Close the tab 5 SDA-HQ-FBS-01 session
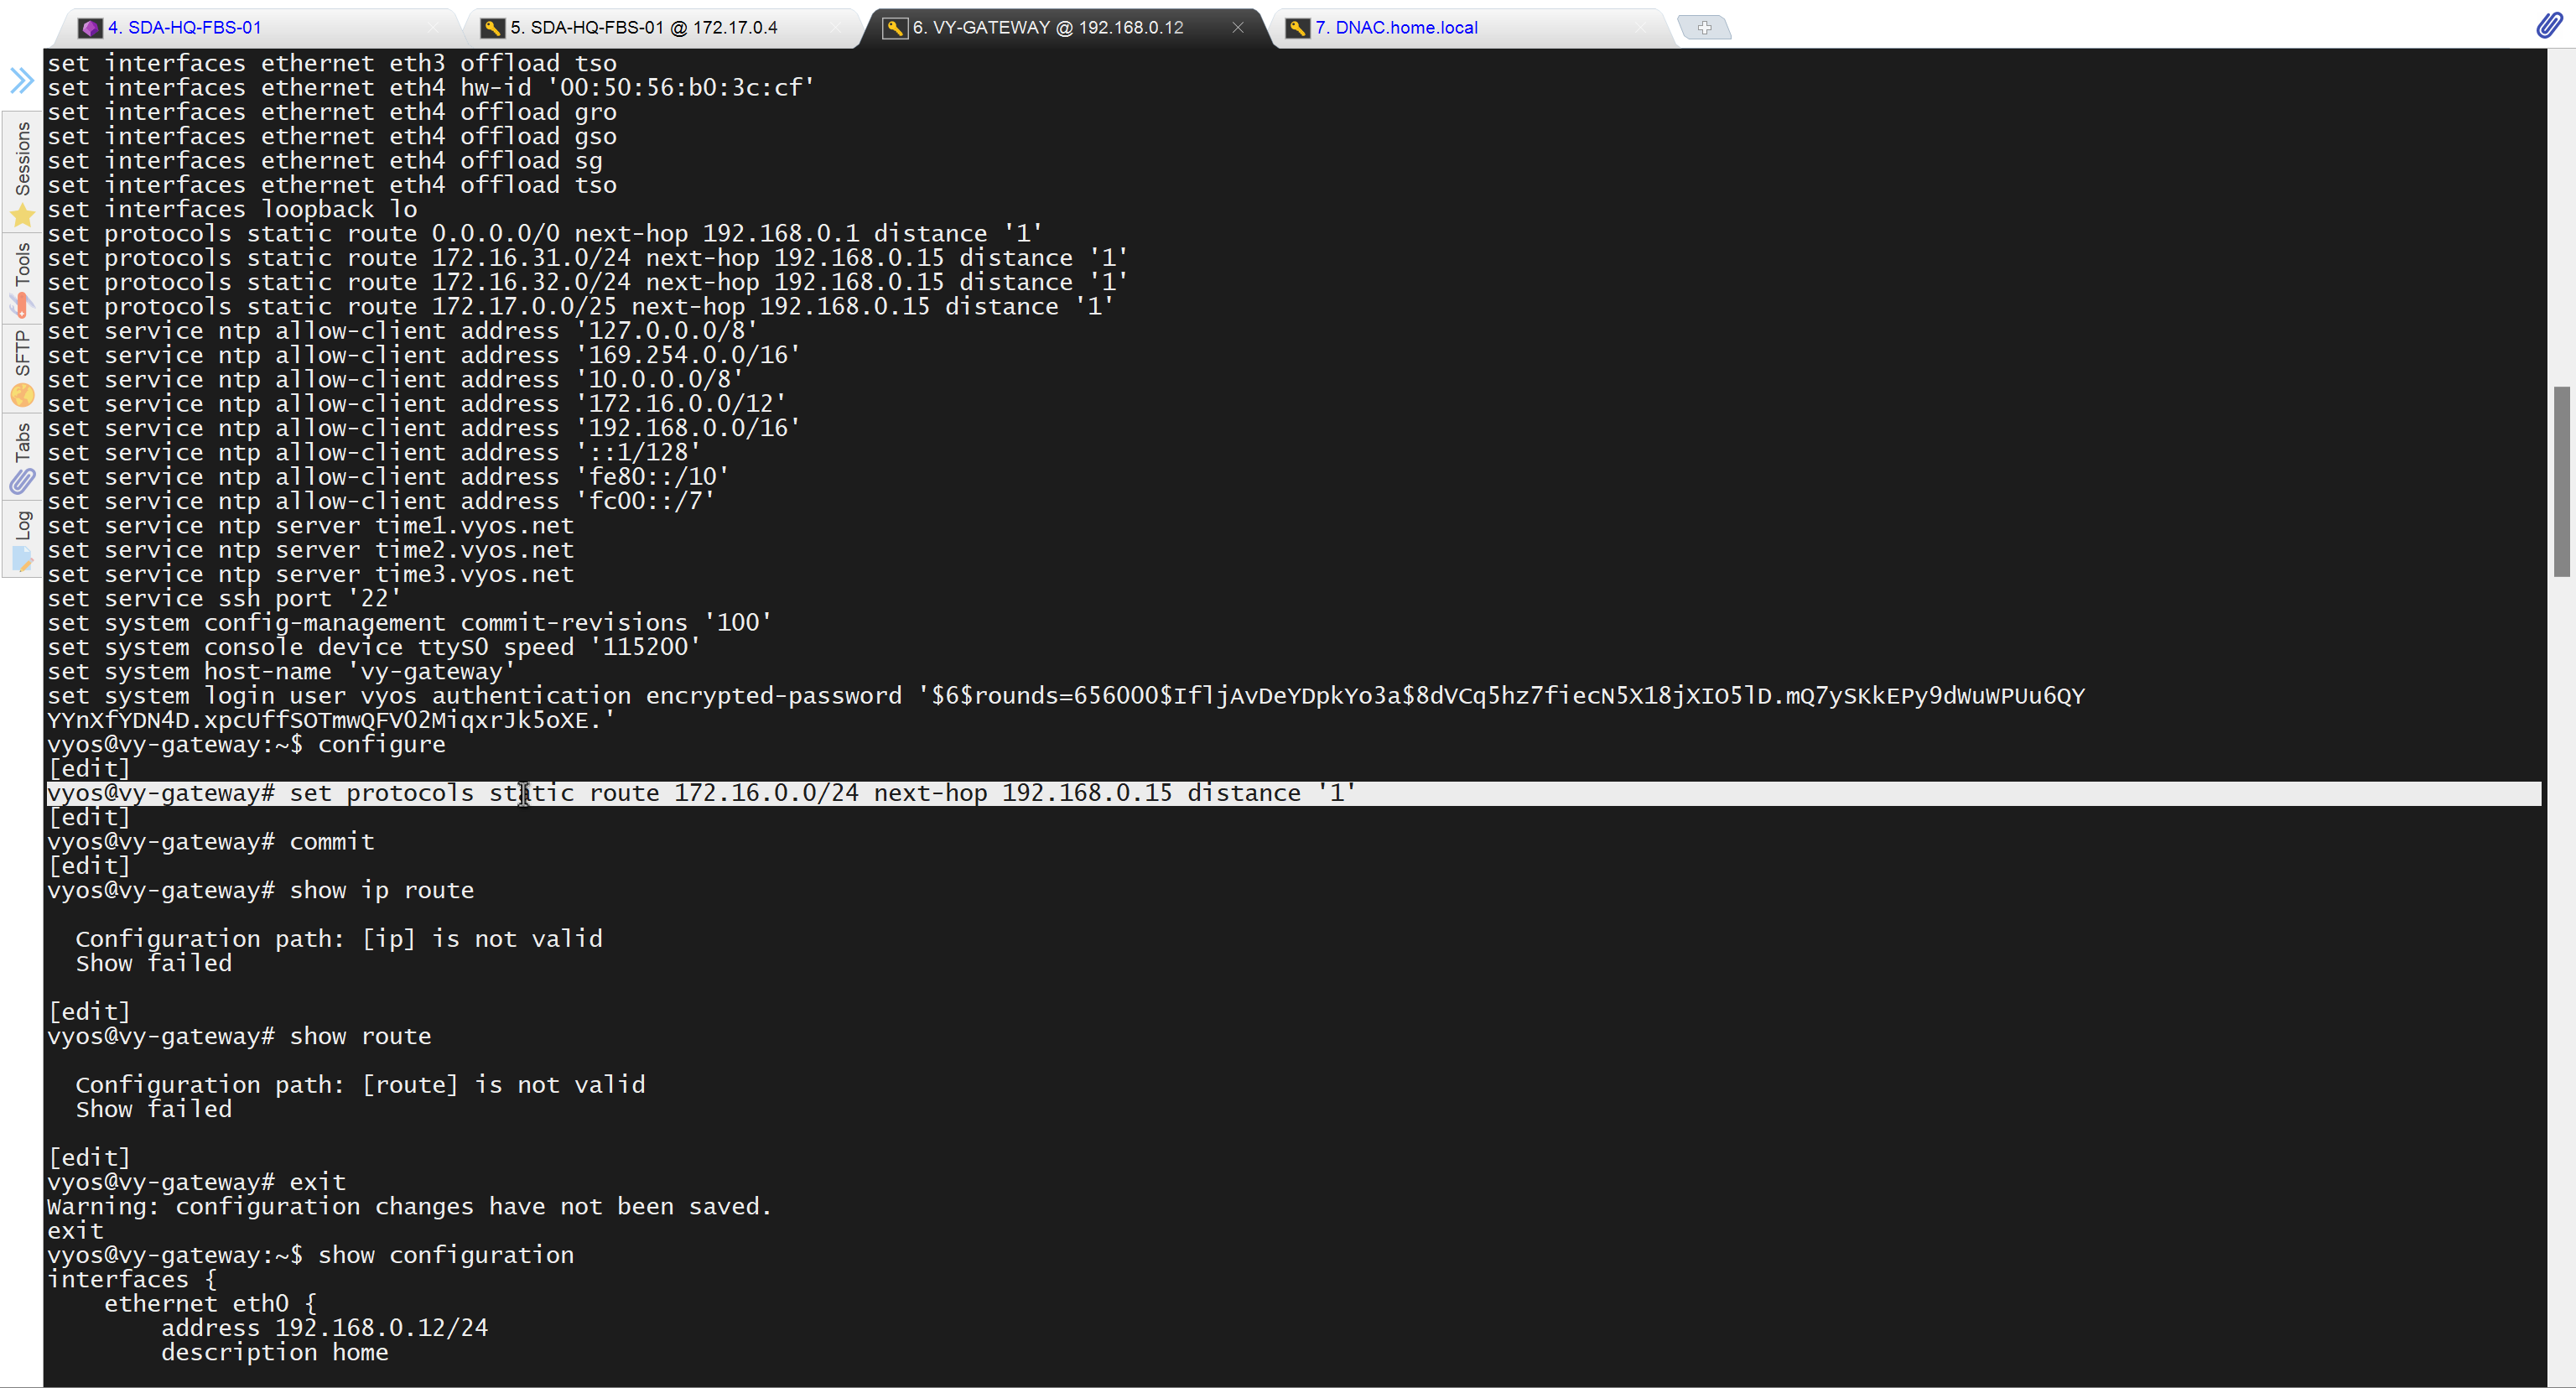Viewport: 2576px width, 1388px height. [x=835, y=28]
